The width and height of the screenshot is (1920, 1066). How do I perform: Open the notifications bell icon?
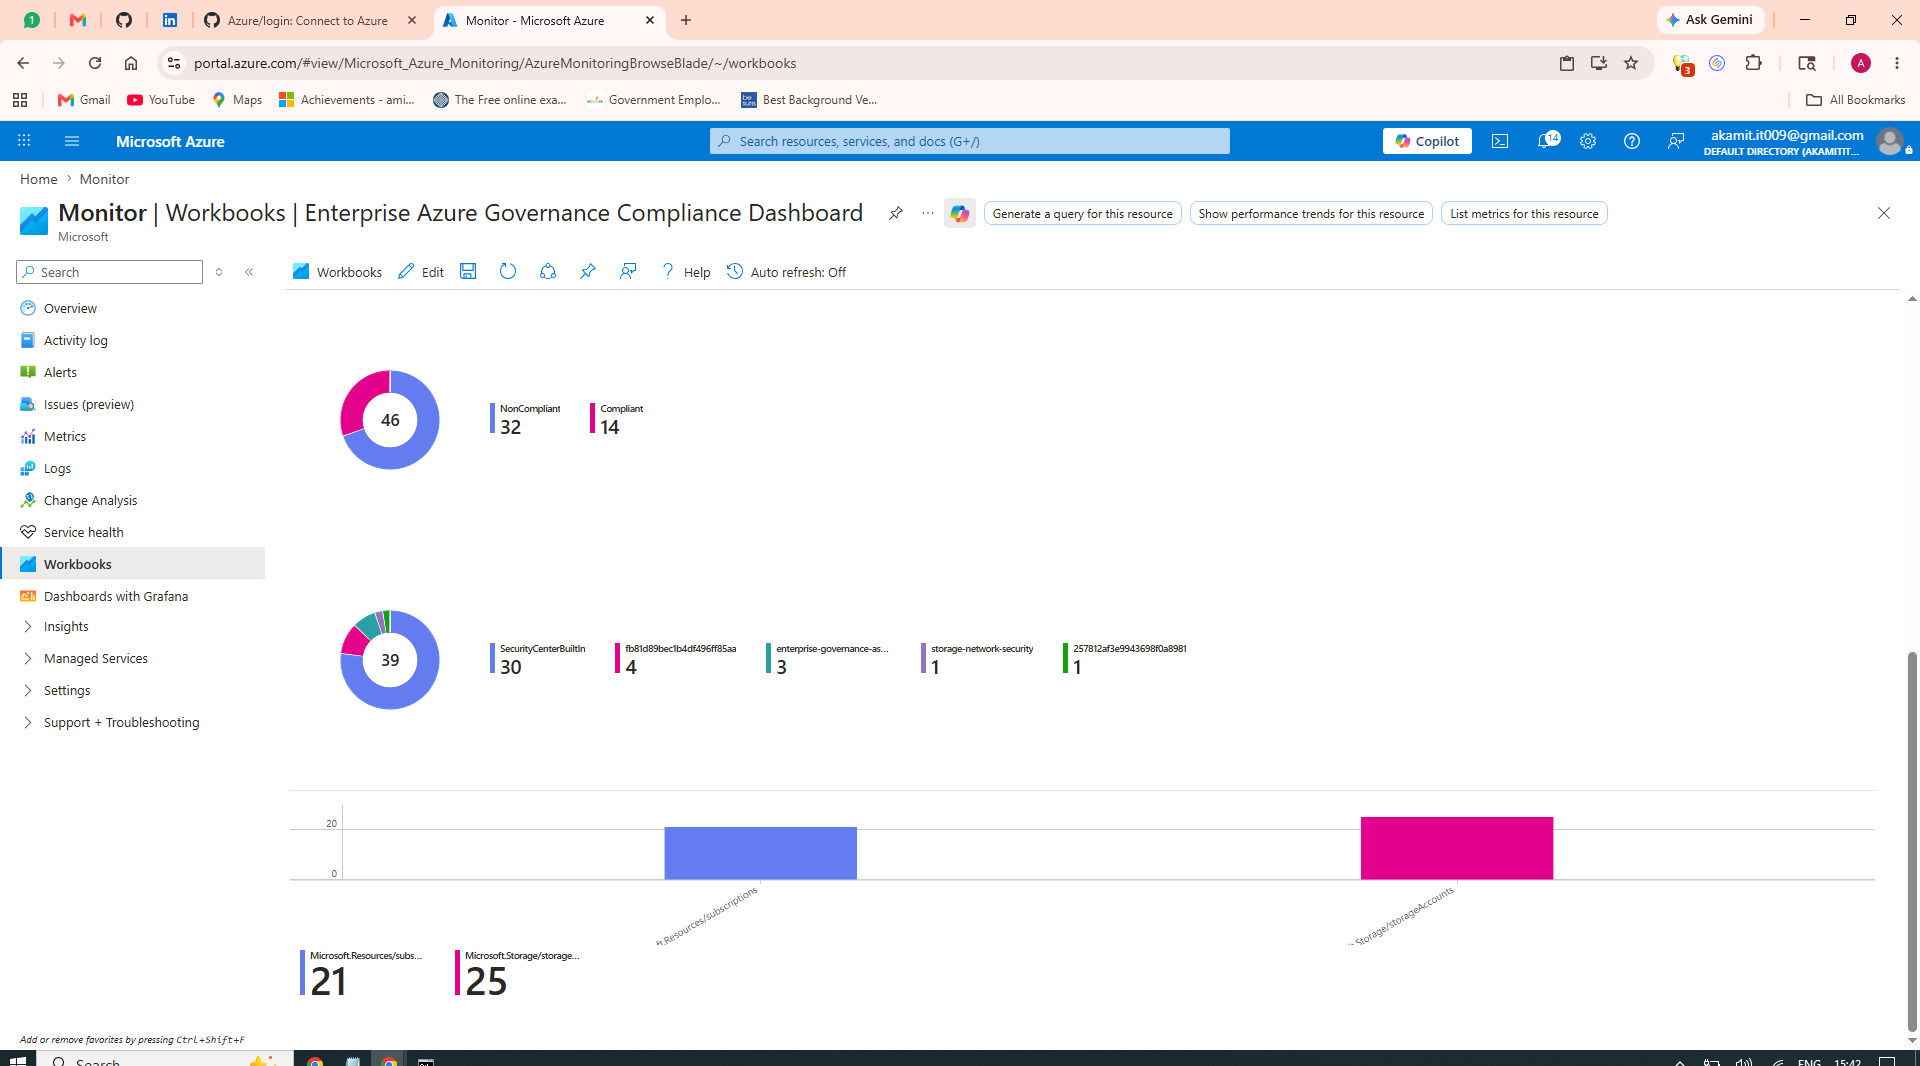(x=1546, y=141)
